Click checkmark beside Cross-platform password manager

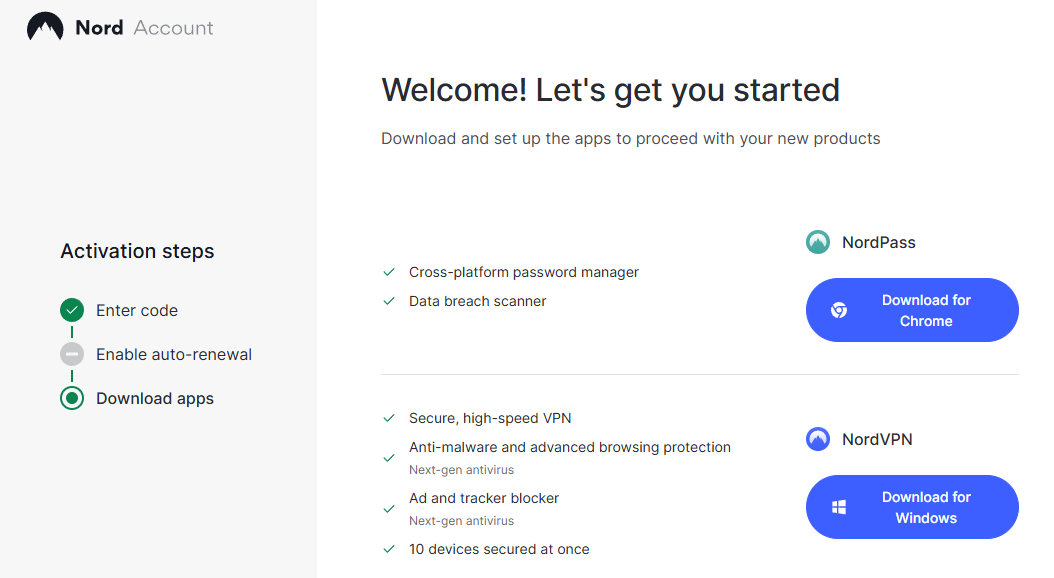tap(389, 272)
